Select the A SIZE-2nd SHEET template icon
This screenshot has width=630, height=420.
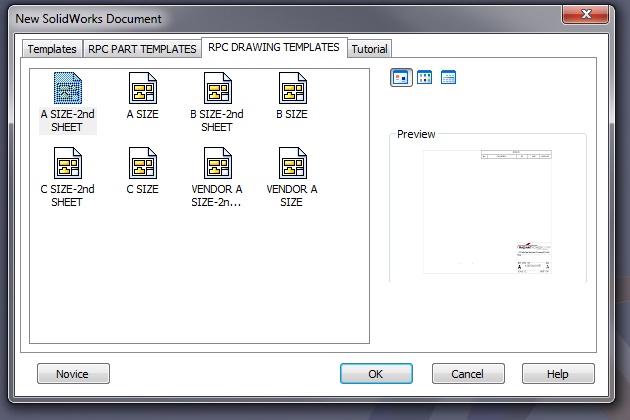click(68, 88)
